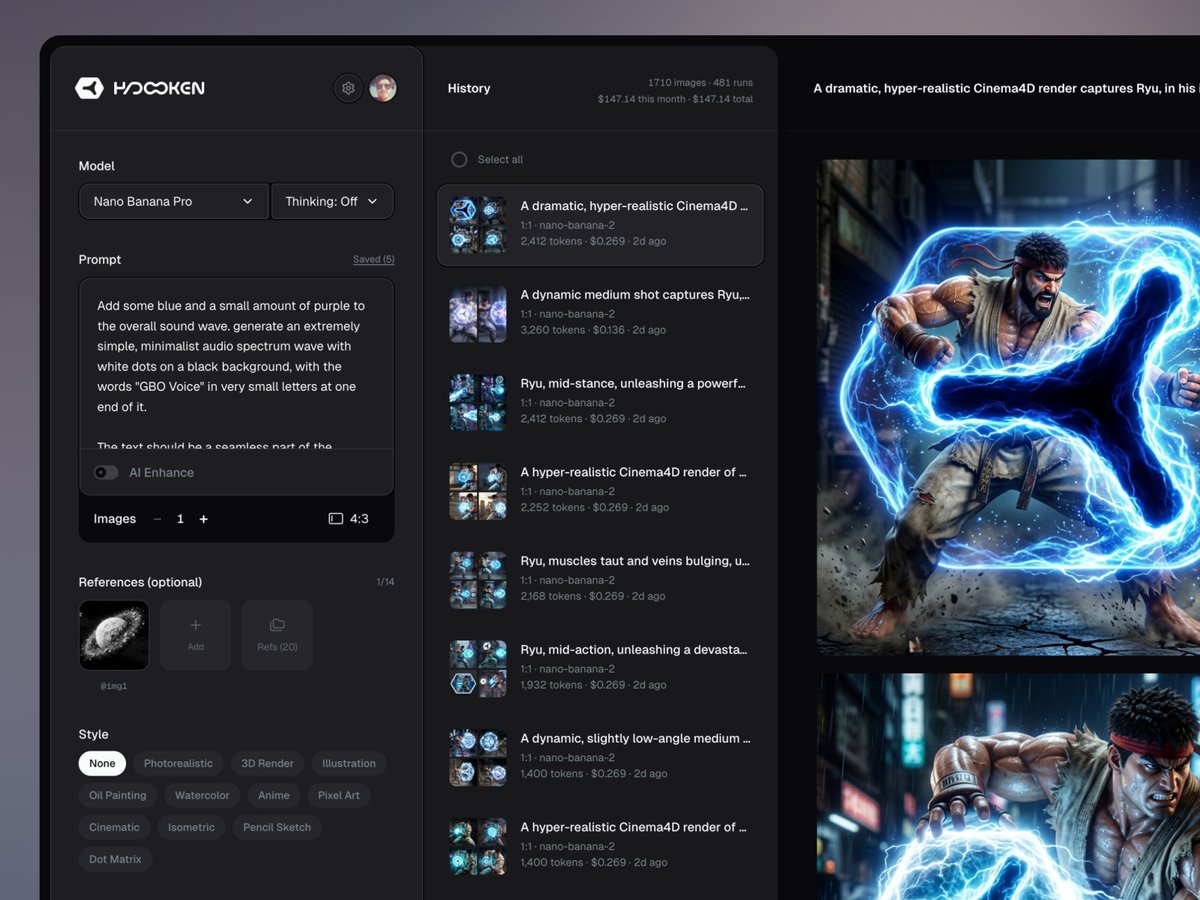
Task: Select the 3D Render style chip
Action: coord(267,763)
